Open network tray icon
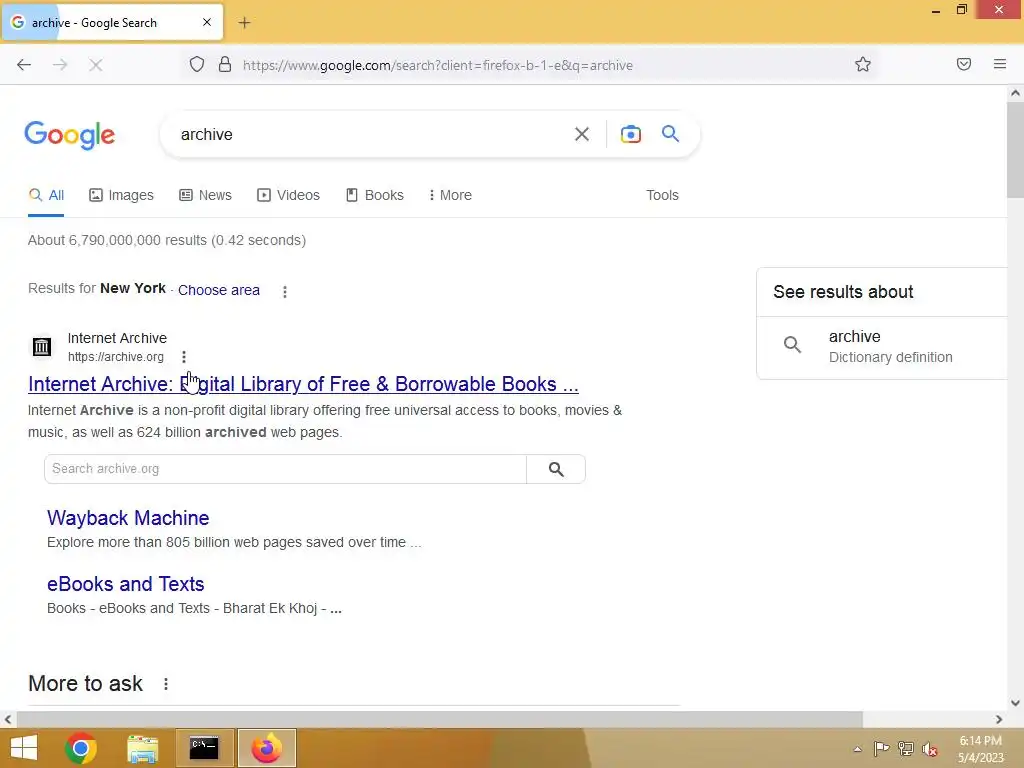The height and width of the screenshot is (768, 1024). point(906,749)
